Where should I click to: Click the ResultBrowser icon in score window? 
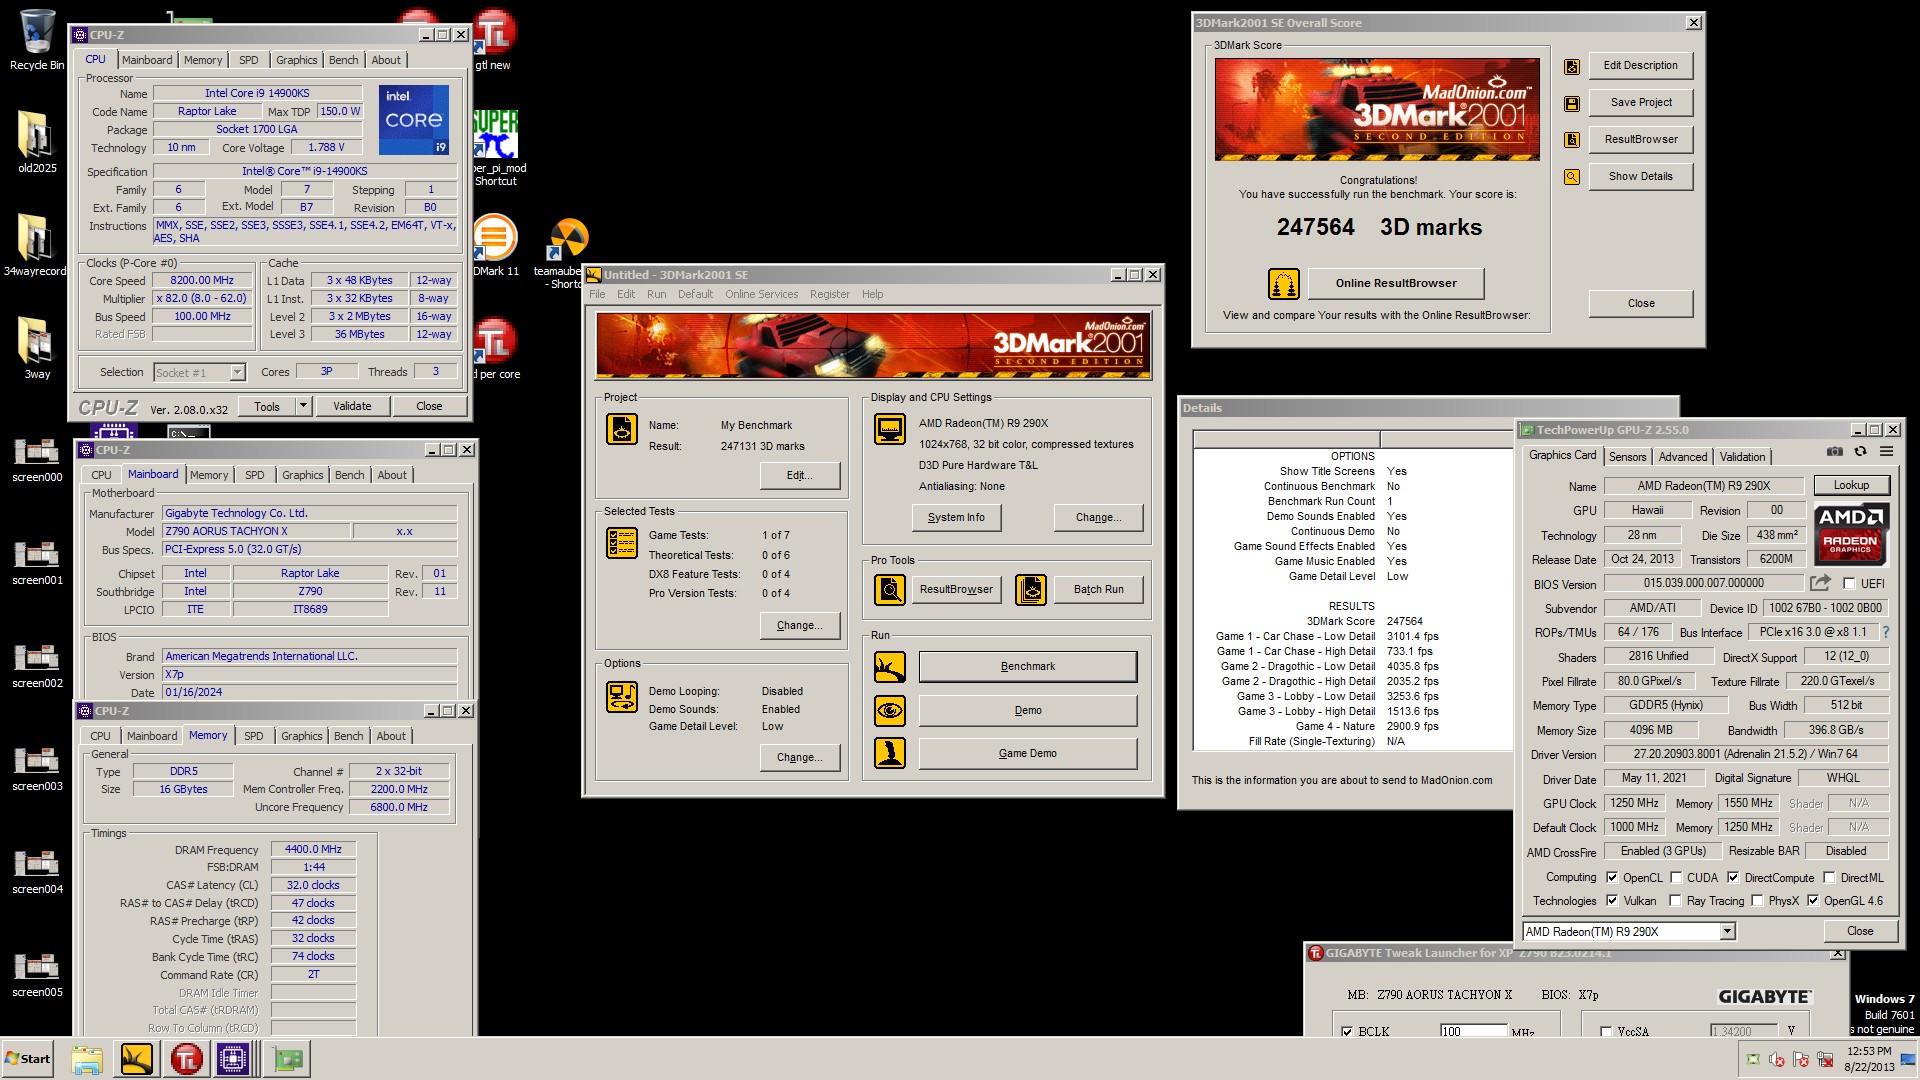(1572, 140)
